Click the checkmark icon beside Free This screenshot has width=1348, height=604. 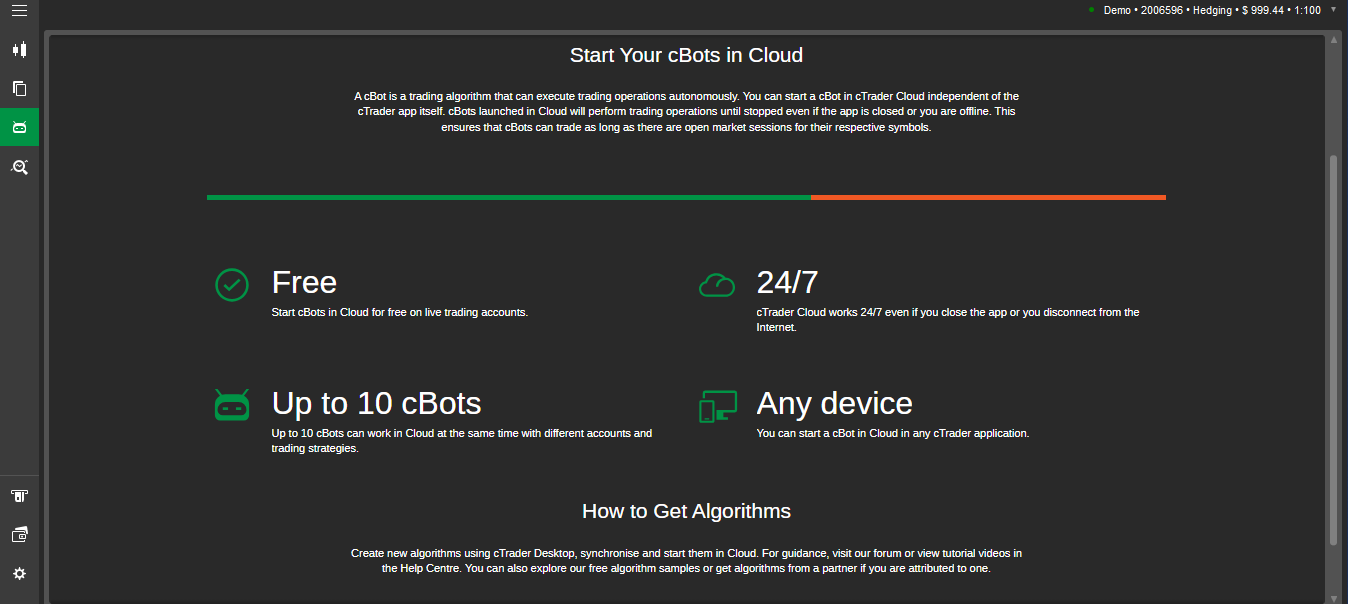point(232,285)
